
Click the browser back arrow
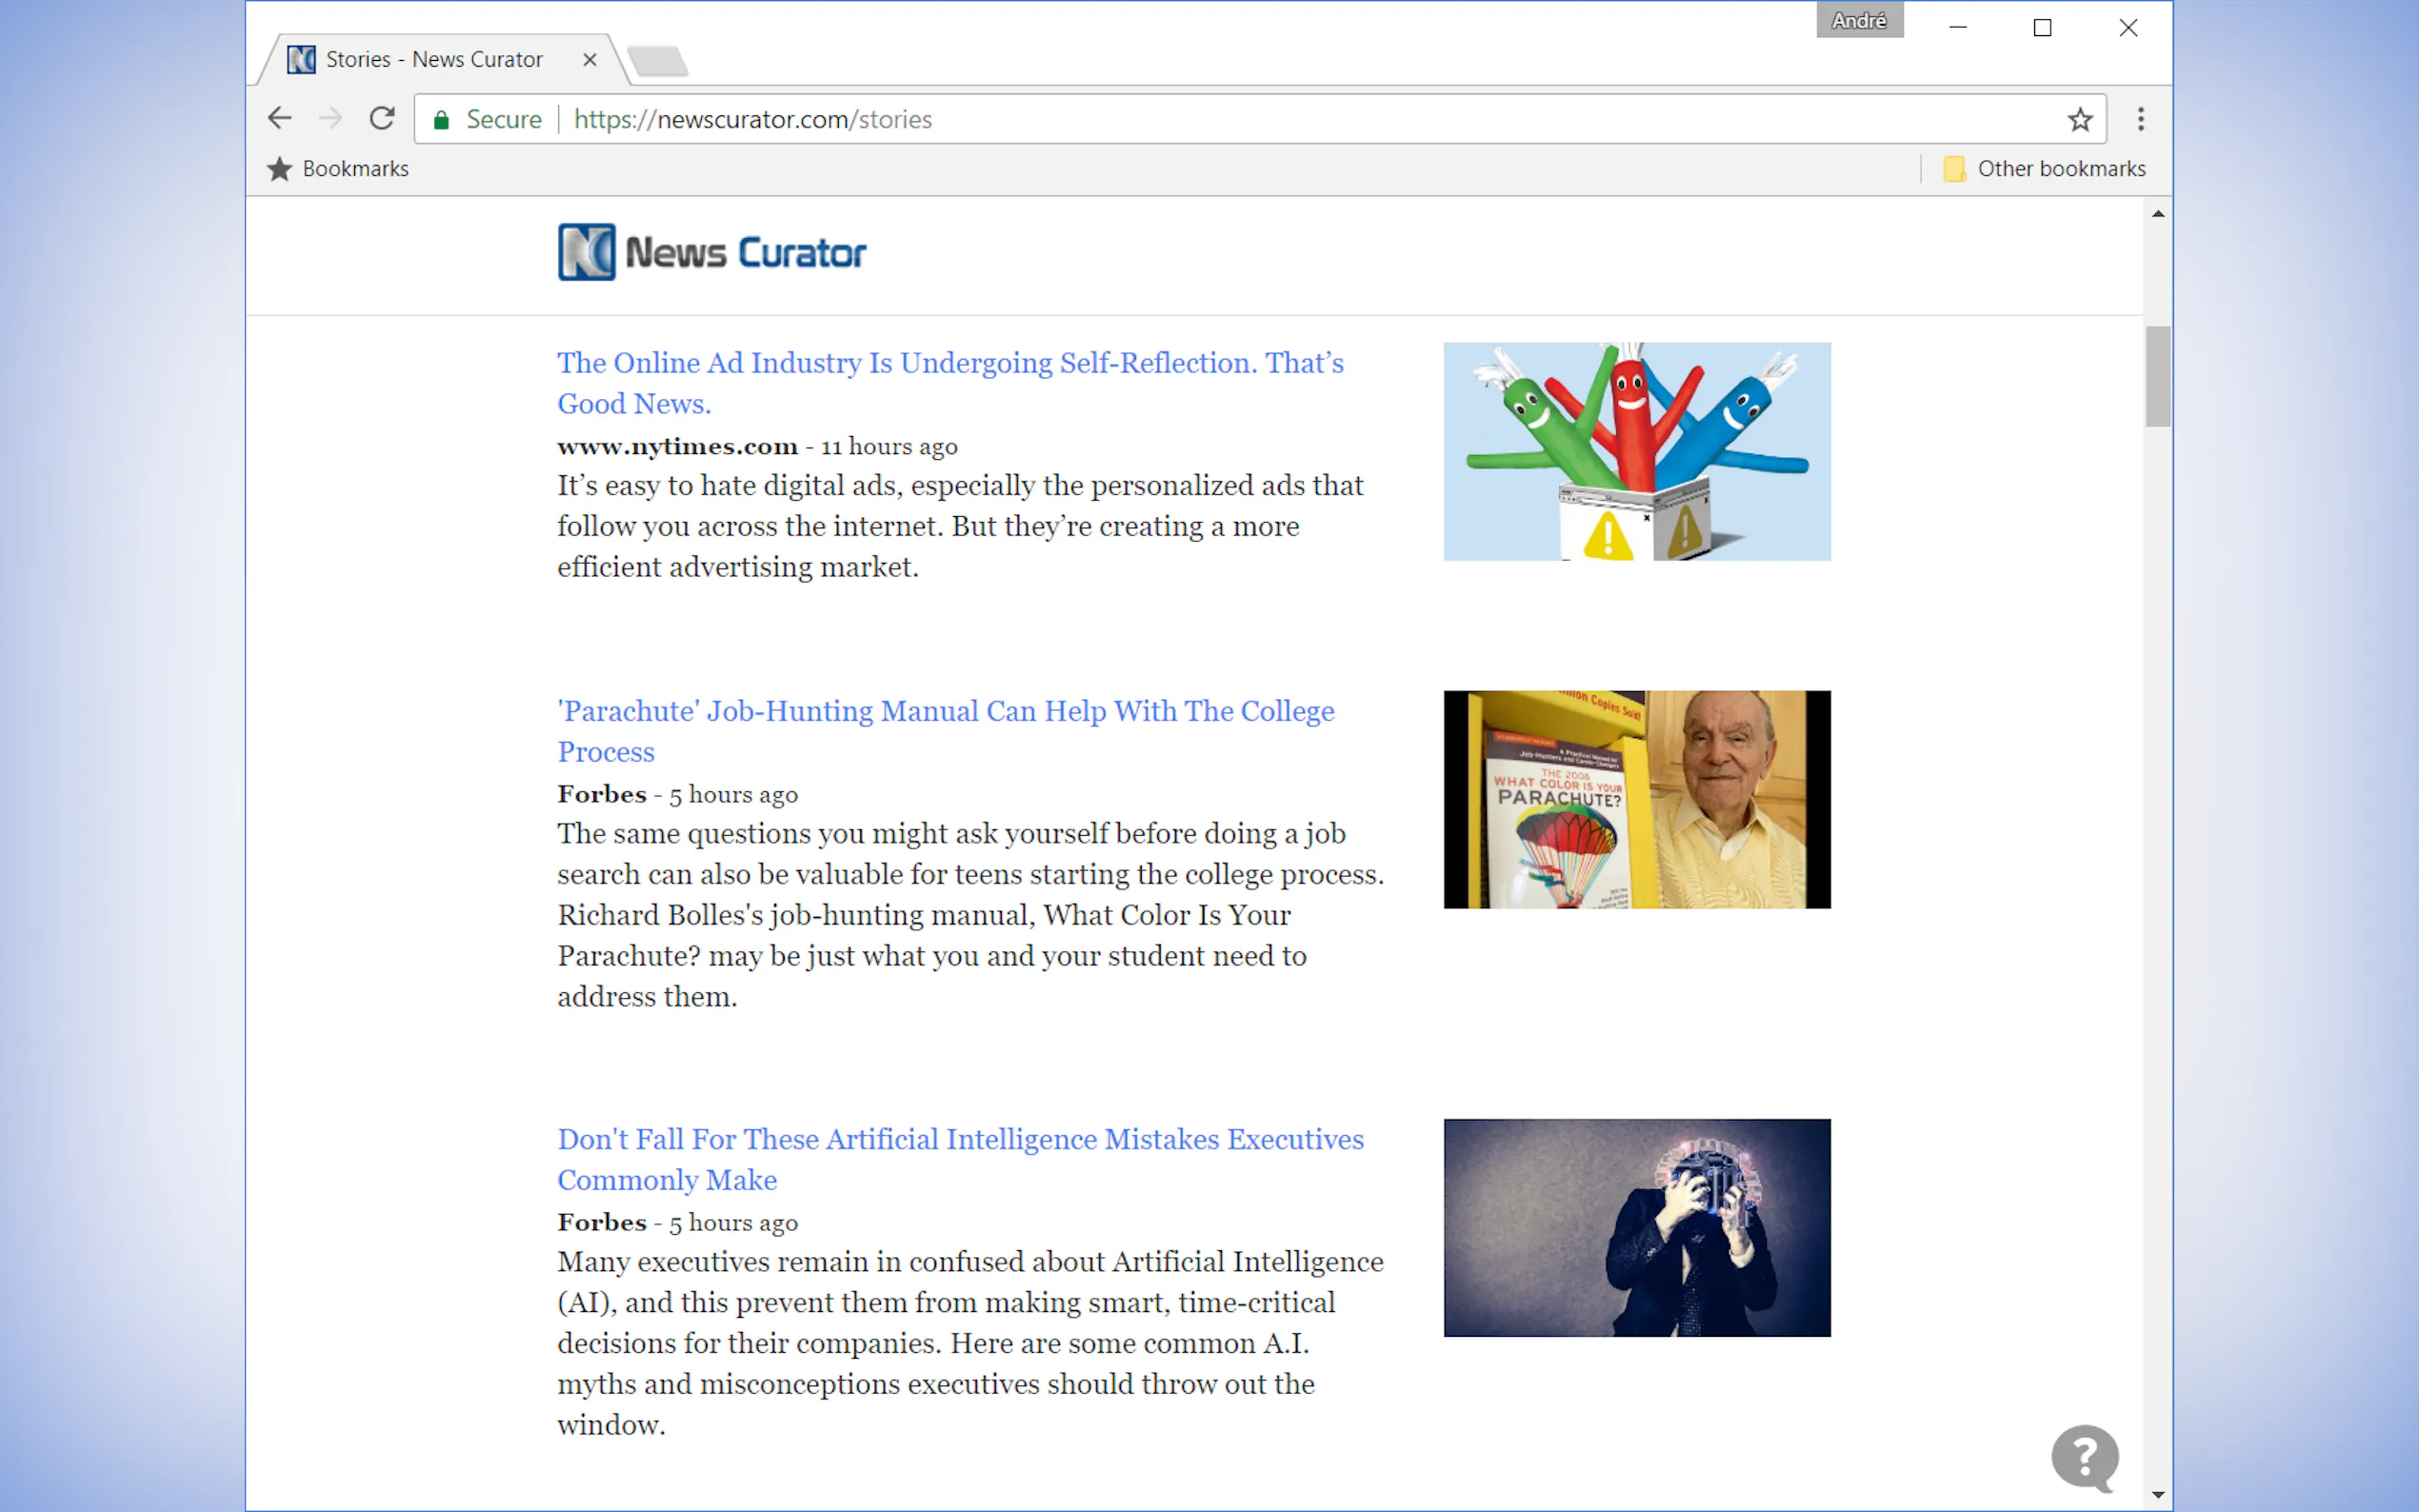(x=280, y=119)
